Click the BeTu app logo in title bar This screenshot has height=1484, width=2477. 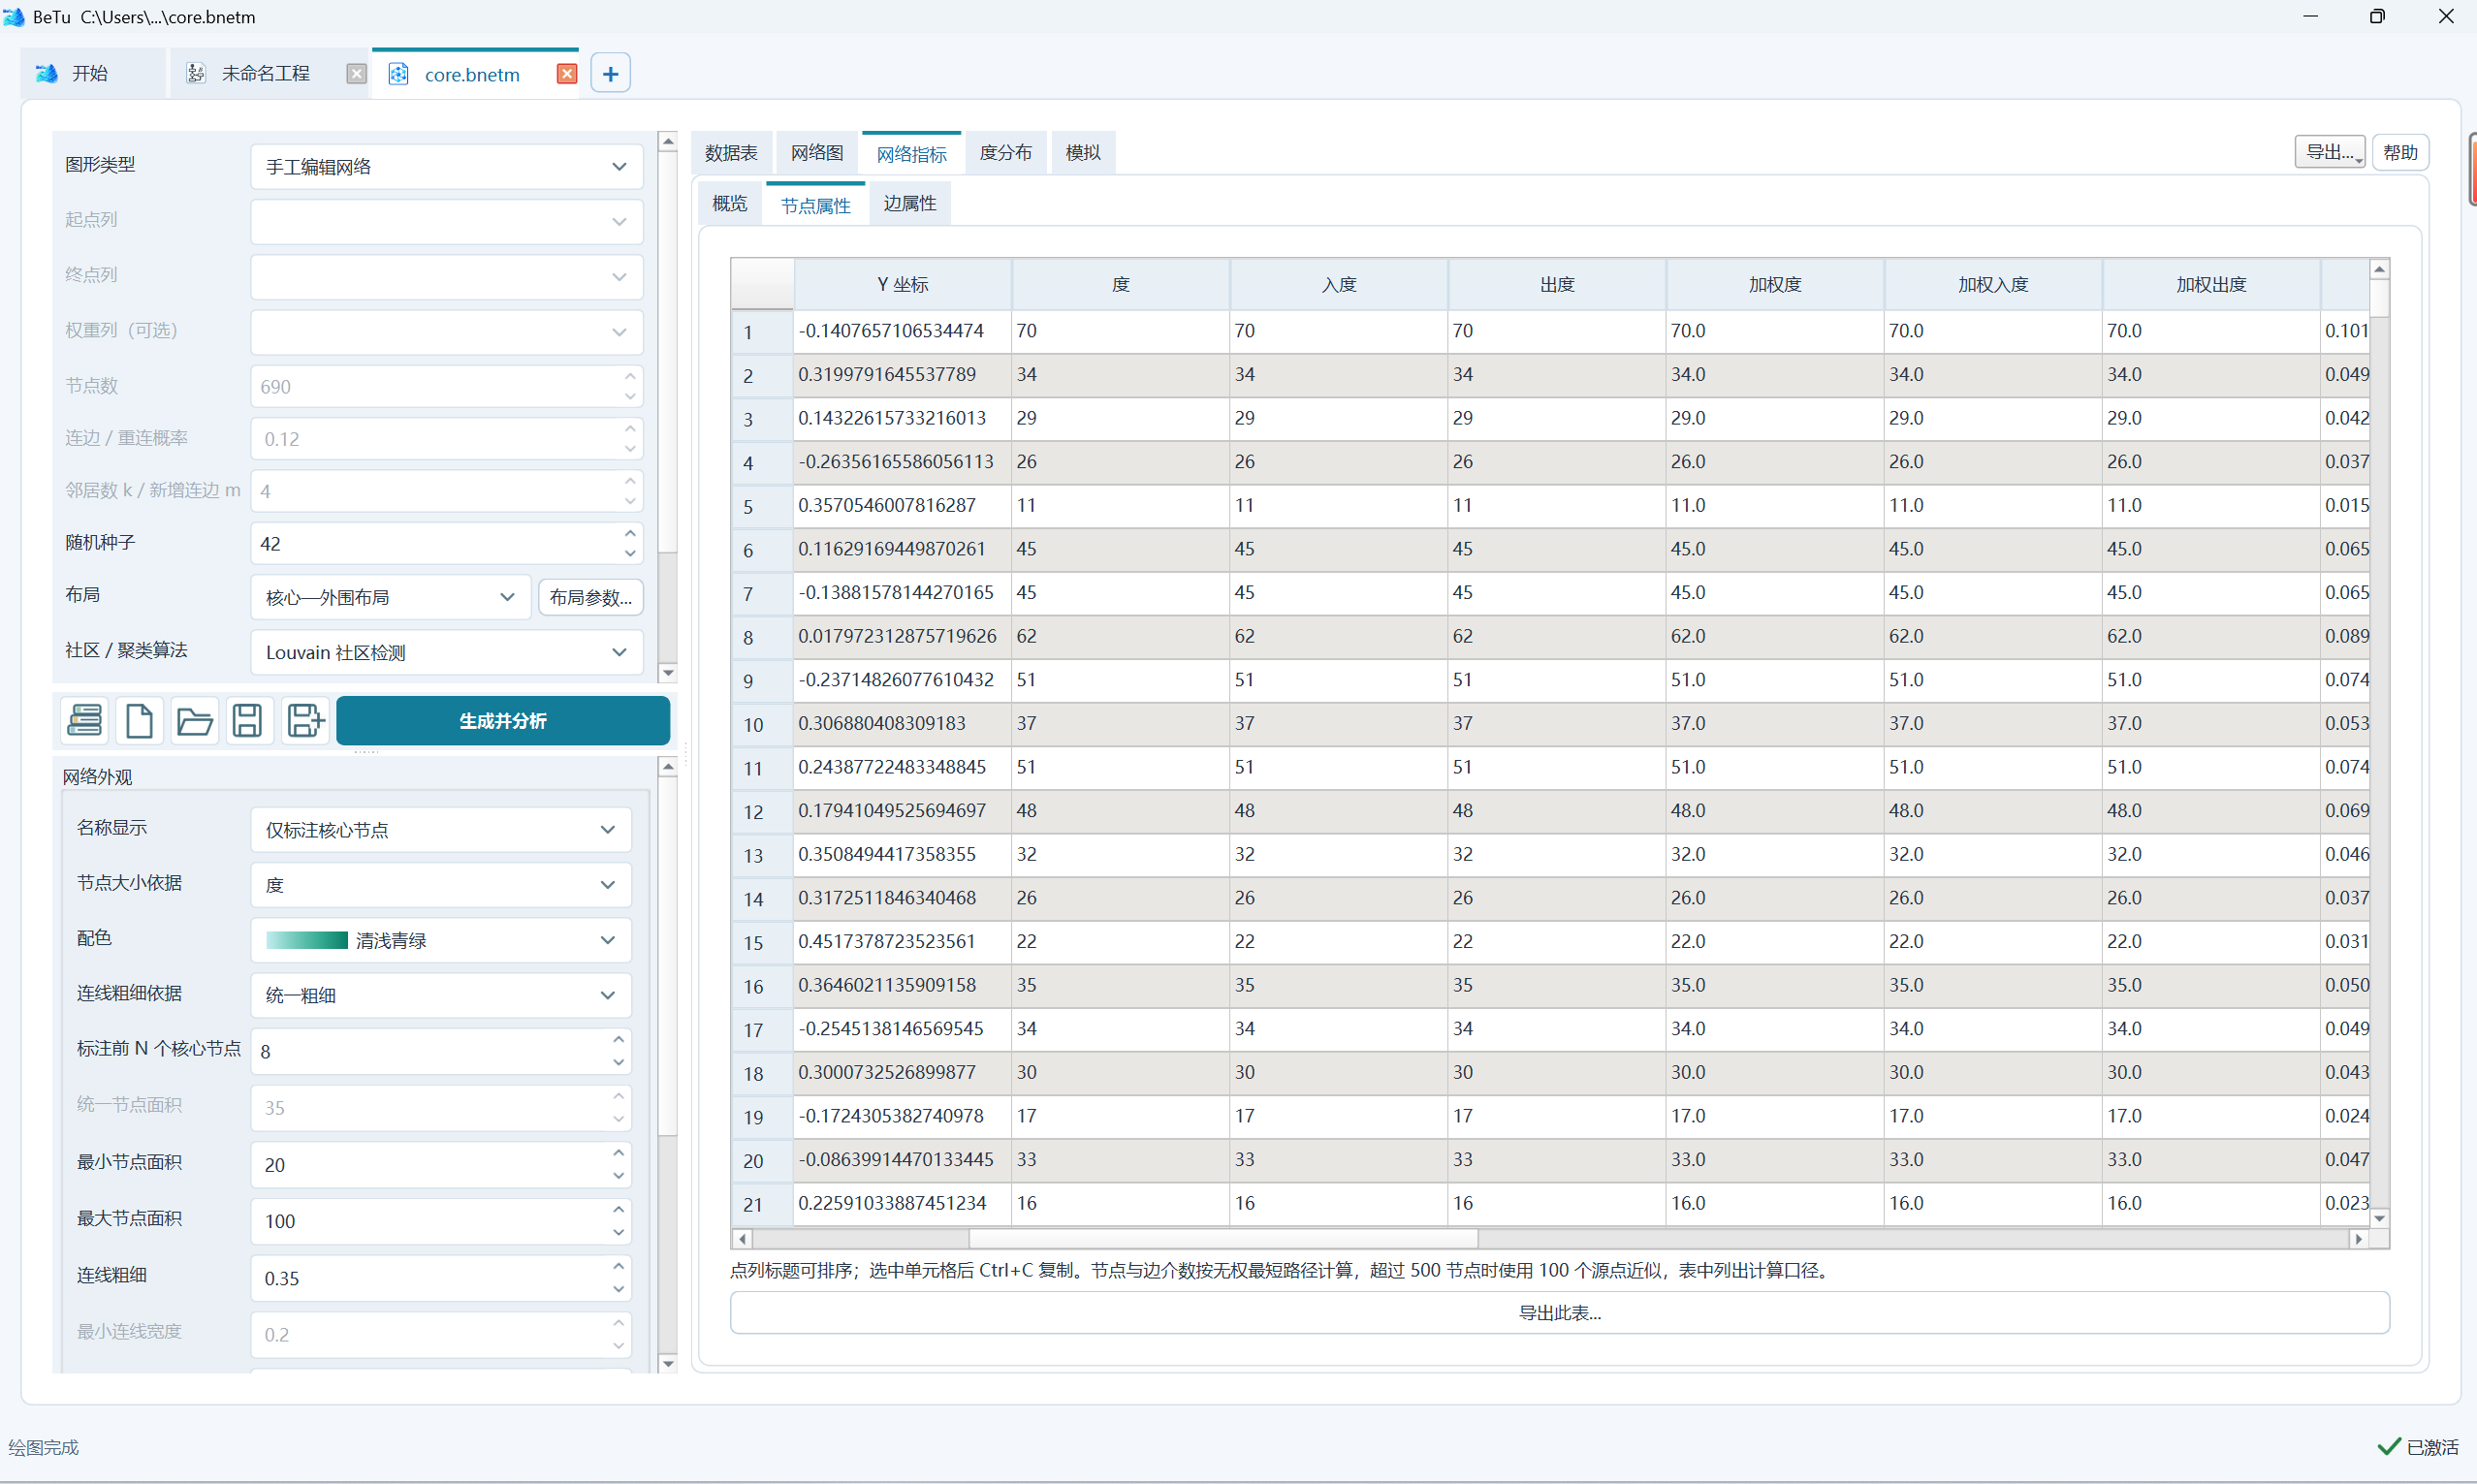tap(14, 17)
